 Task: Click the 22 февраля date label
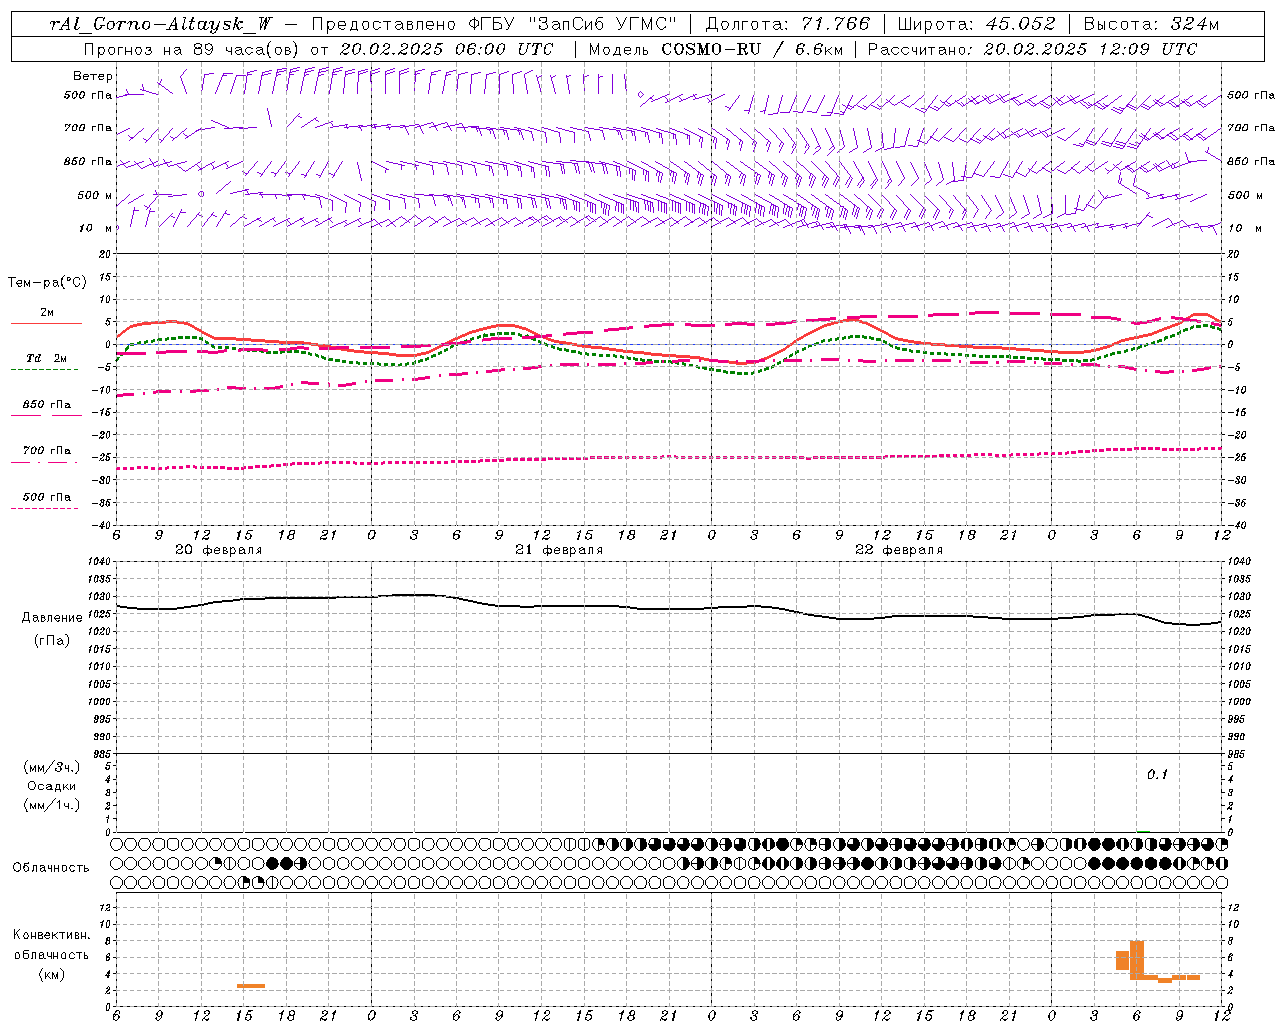(899, 550)
